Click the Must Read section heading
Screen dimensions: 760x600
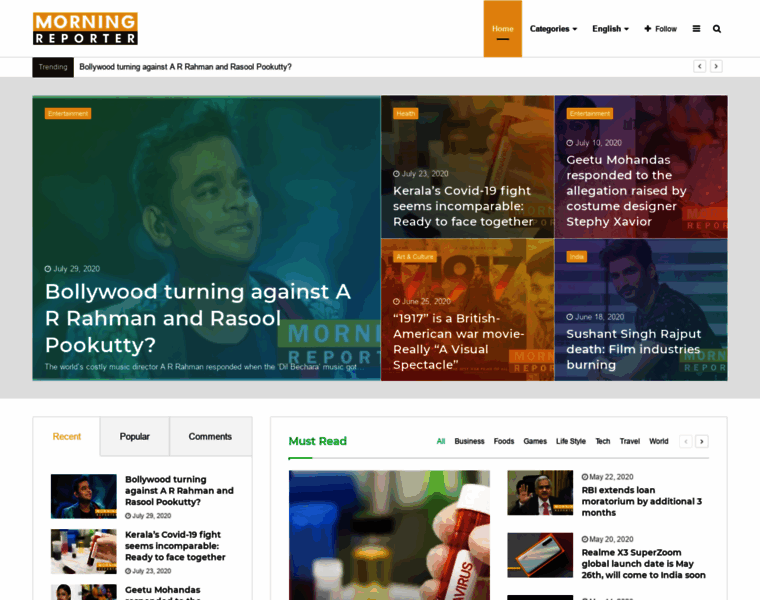[x=317, y=441]
